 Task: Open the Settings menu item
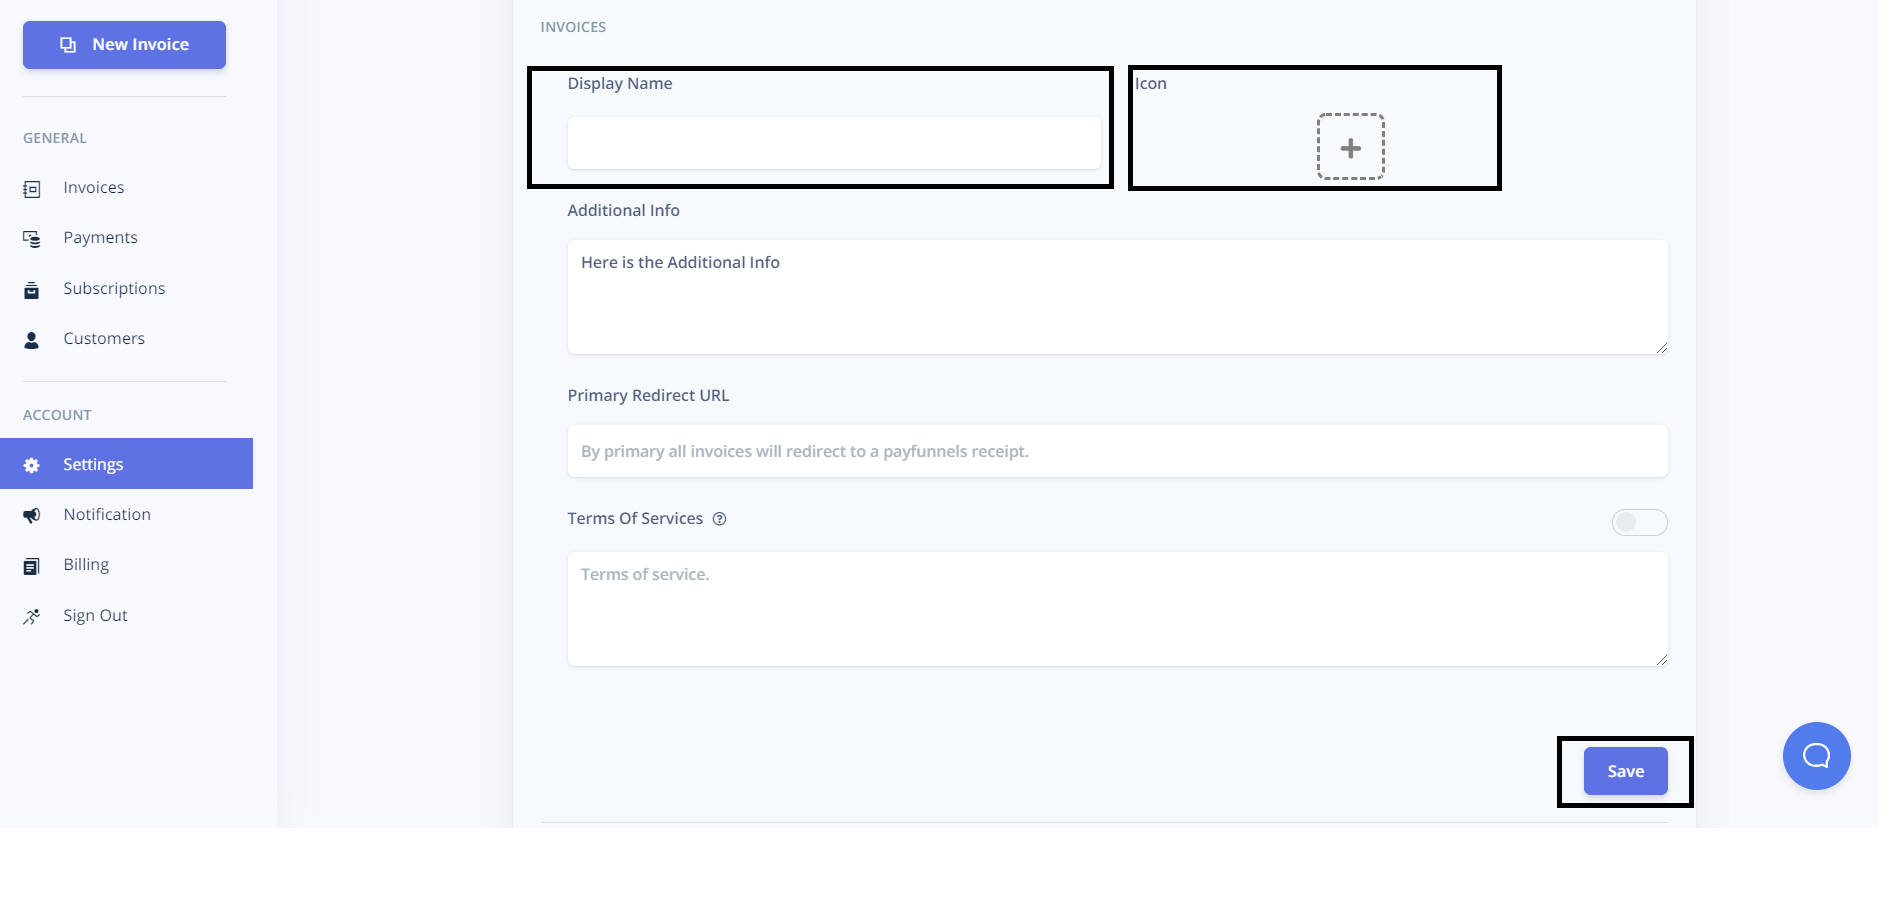click(x=92, y=464)
